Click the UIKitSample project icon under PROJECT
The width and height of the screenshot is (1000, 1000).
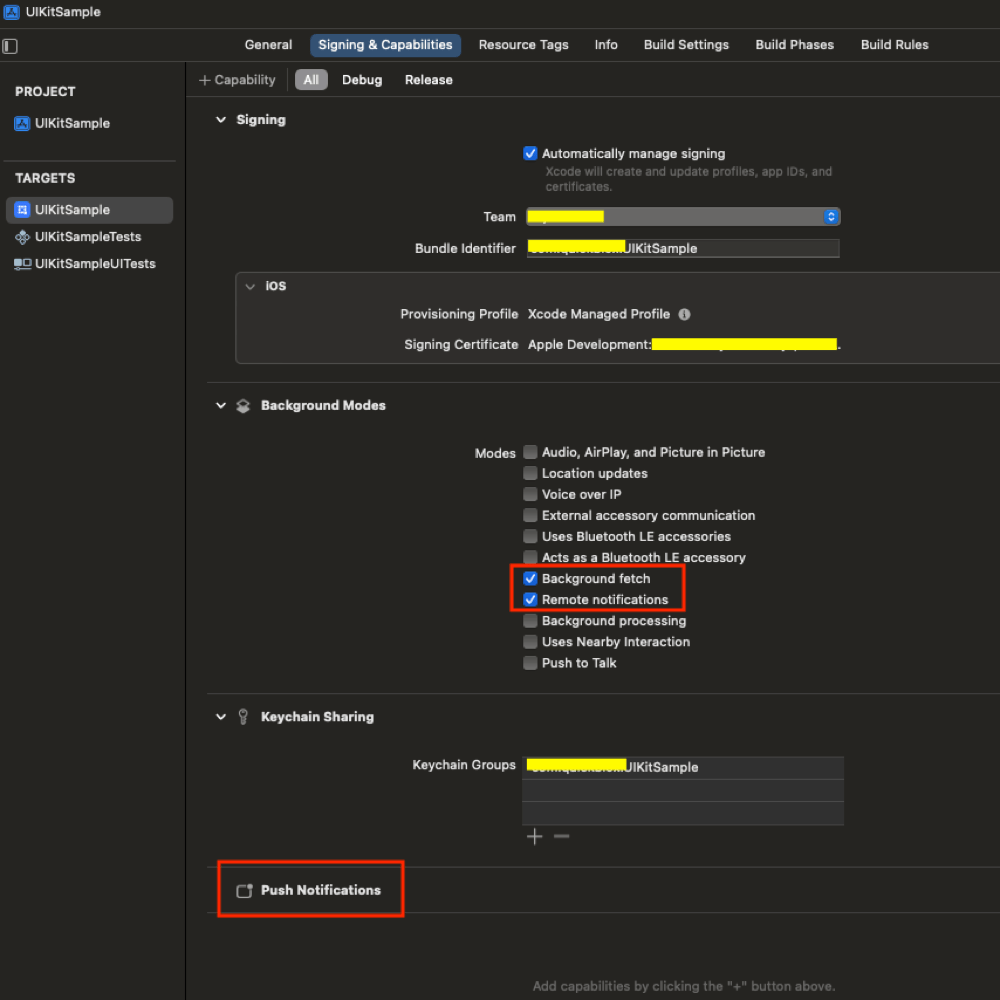22,123
